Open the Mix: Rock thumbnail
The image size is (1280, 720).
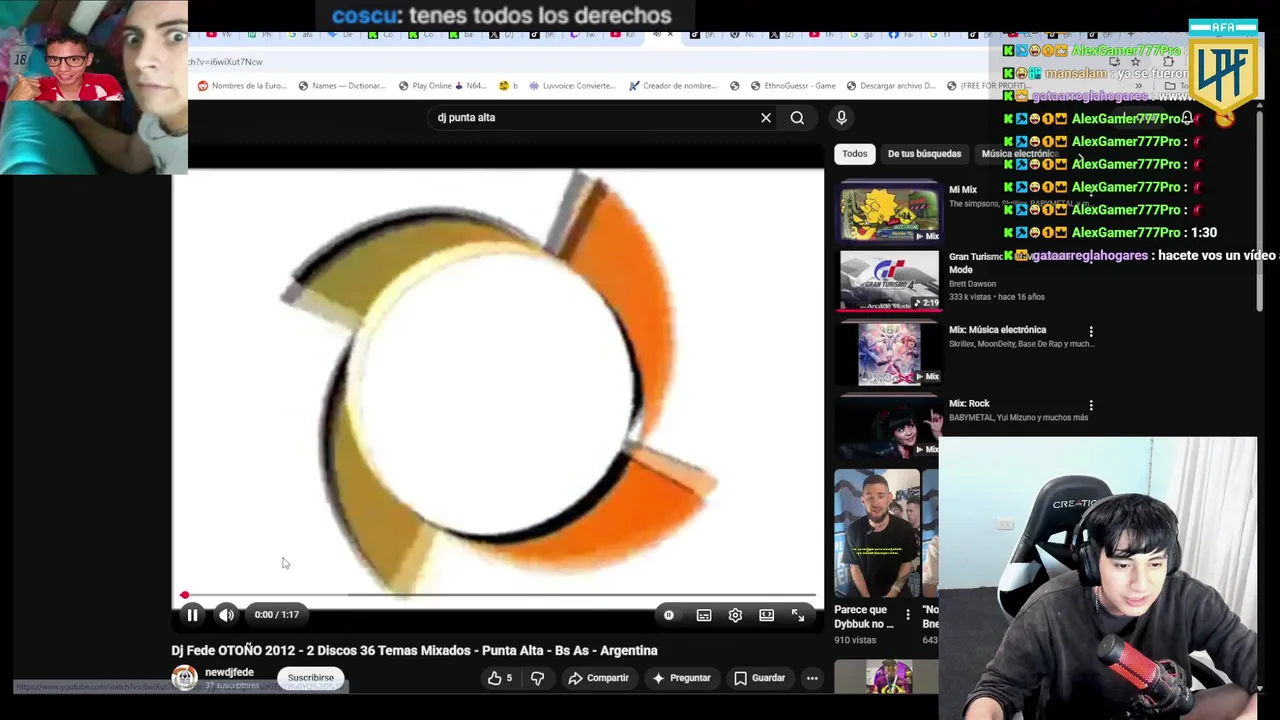[889, 426]
